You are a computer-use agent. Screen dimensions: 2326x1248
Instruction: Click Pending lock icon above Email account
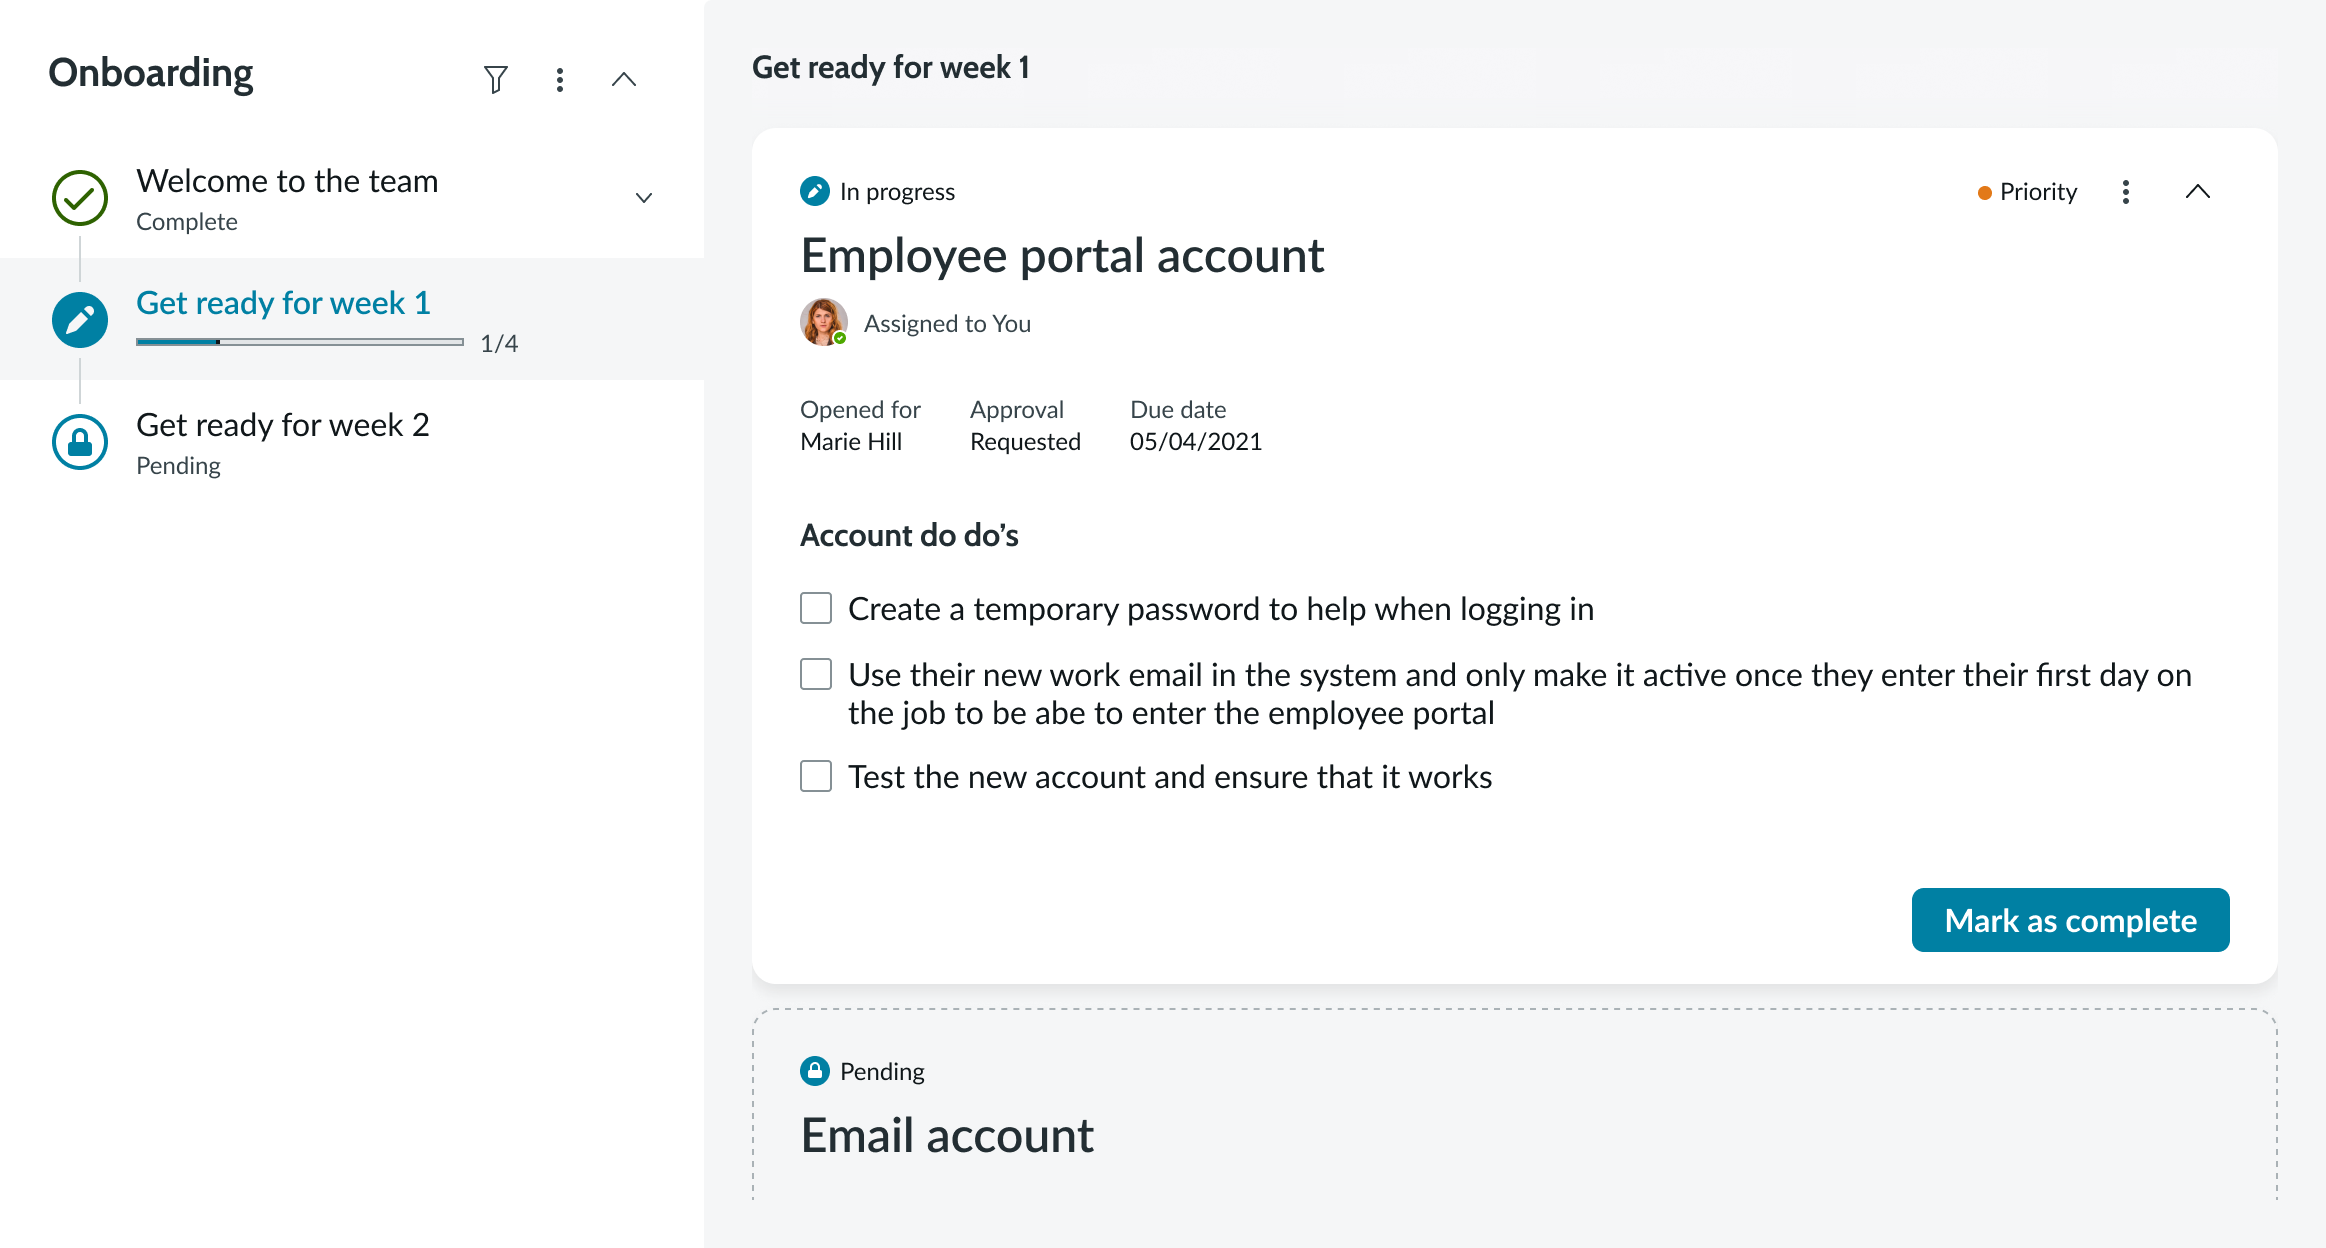click(815, 1071)
